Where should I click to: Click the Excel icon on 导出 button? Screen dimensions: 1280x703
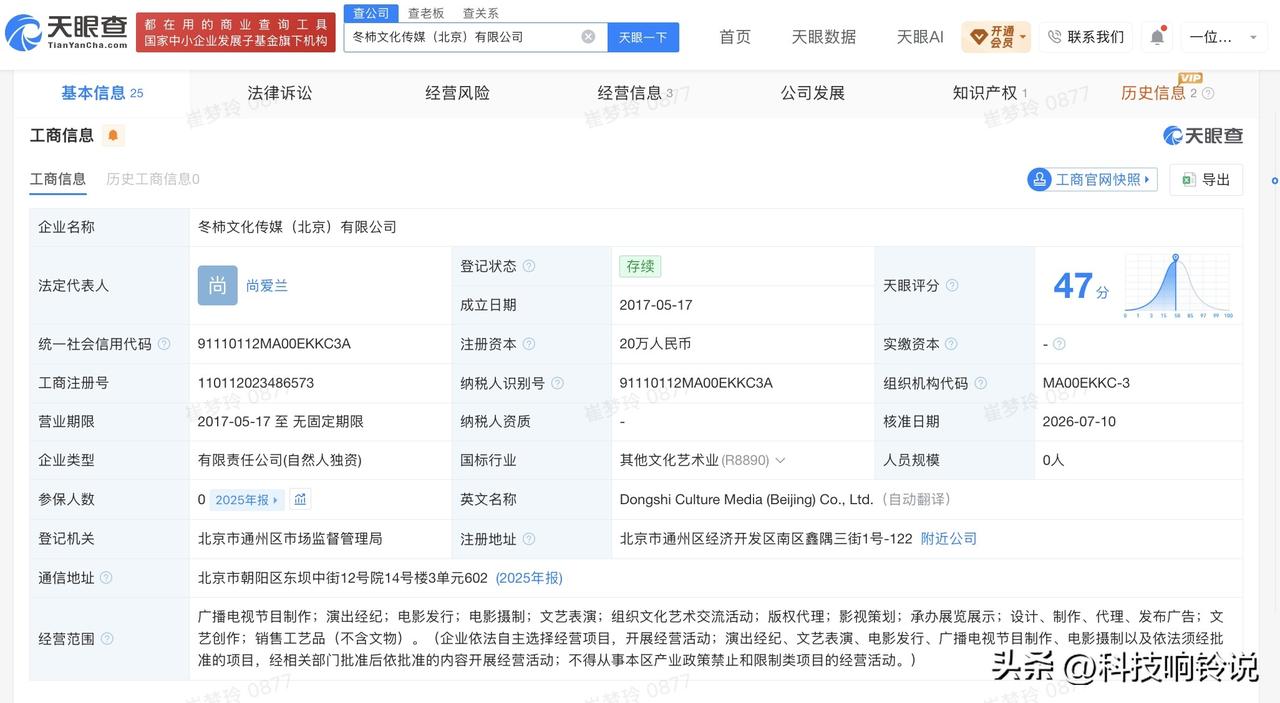pos(1189,180)
